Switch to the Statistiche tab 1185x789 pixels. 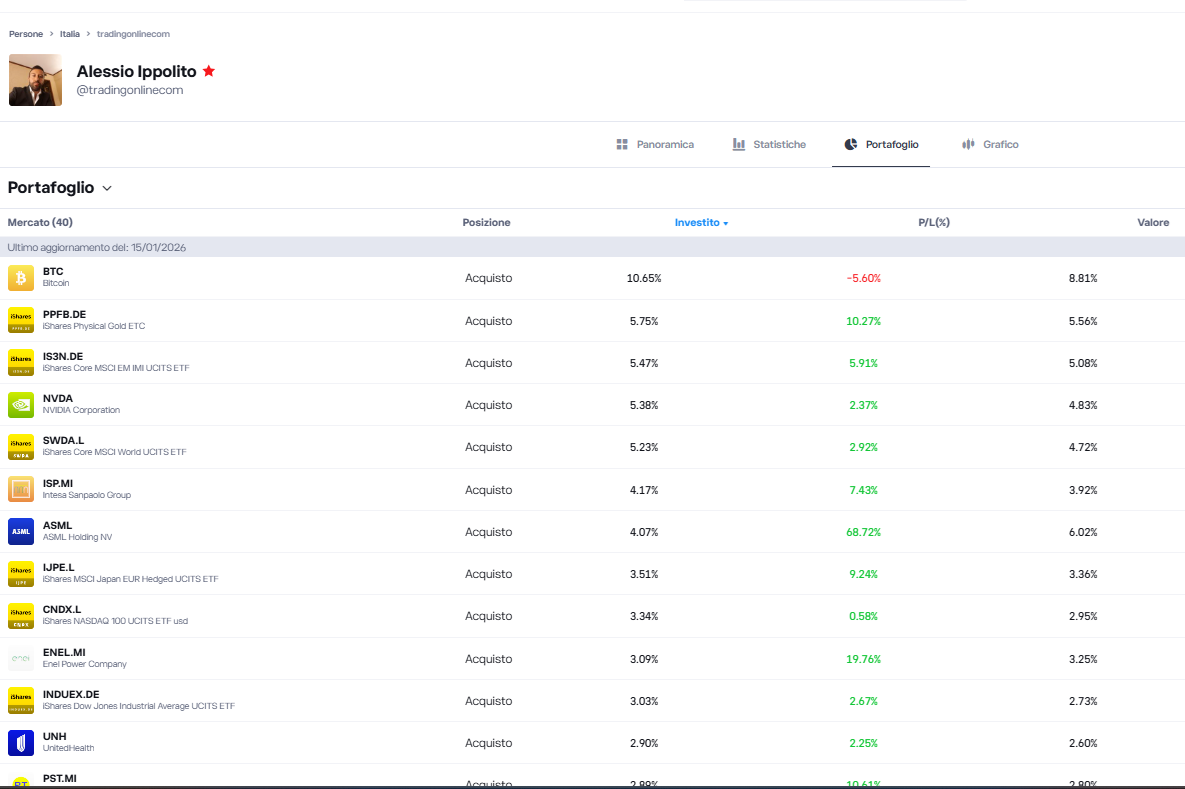point(769,144)
